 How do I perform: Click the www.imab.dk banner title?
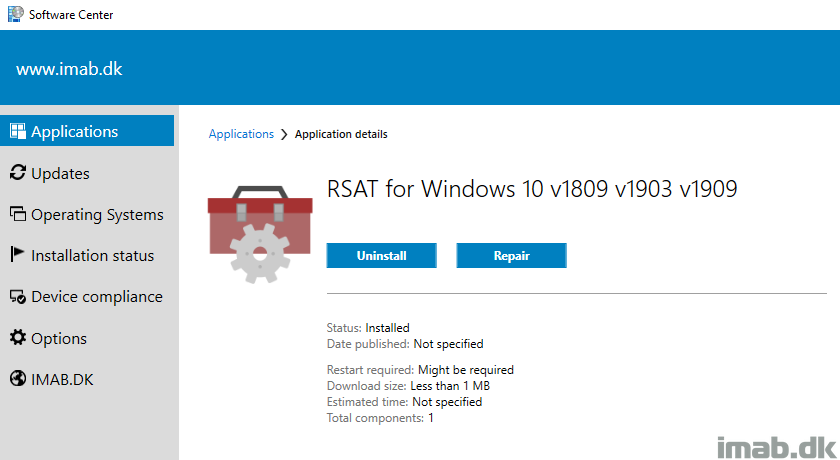point(69,69)
